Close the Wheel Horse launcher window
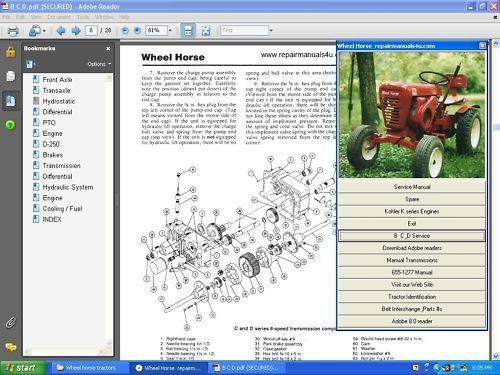Screen dimensions: 500x375 coord(482,46)
